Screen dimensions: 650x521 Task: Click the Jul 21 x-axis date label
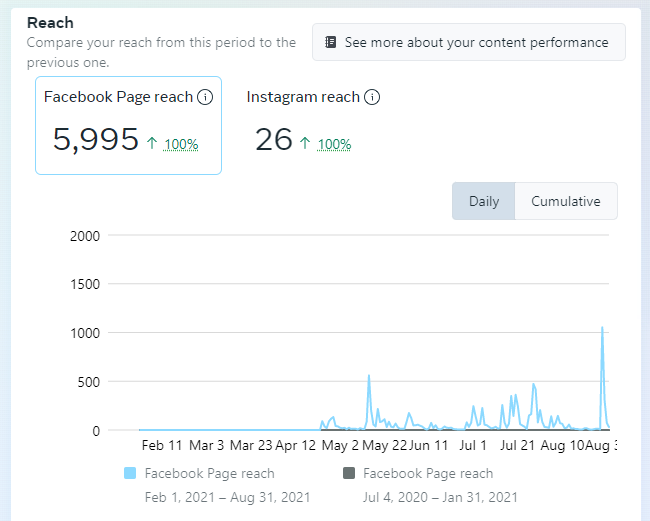519,445
